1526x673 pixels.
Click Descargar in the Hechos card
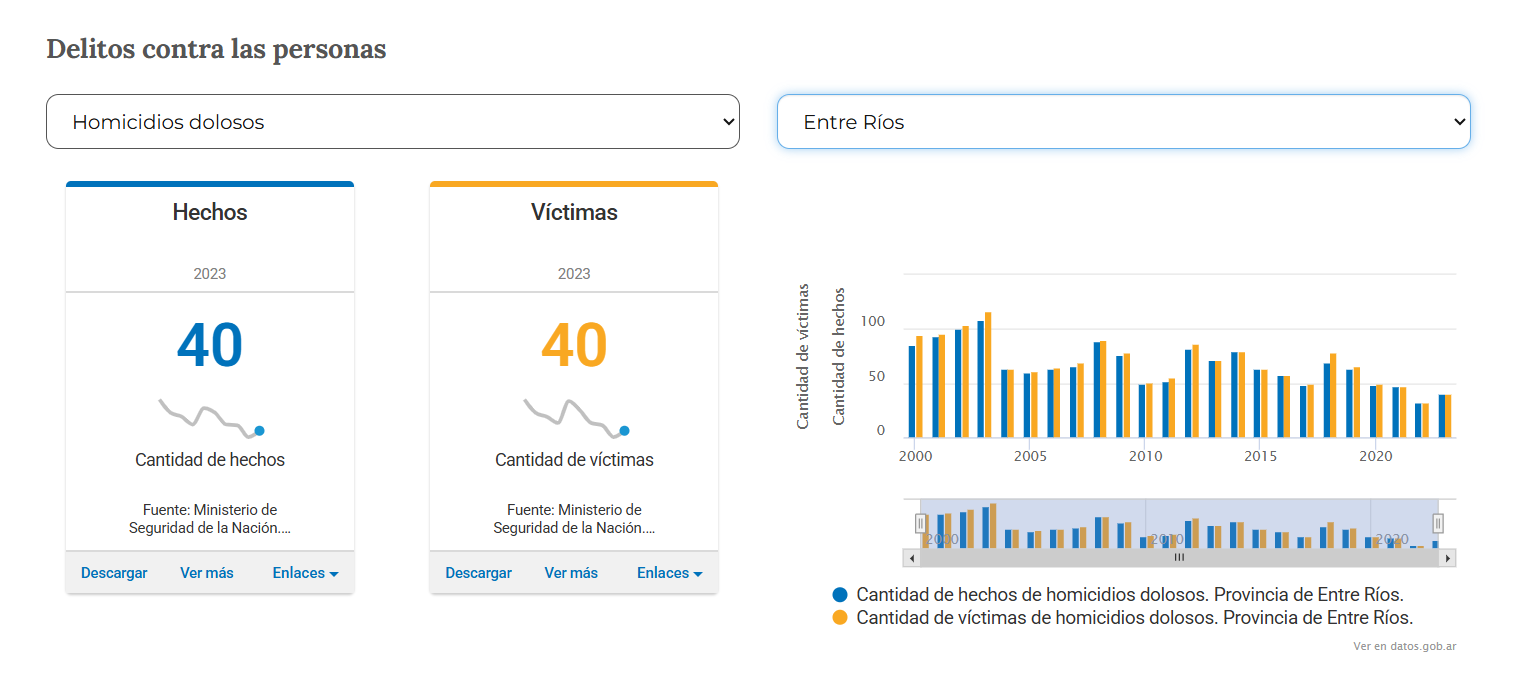pyautogui.click(x=114, y=573)
